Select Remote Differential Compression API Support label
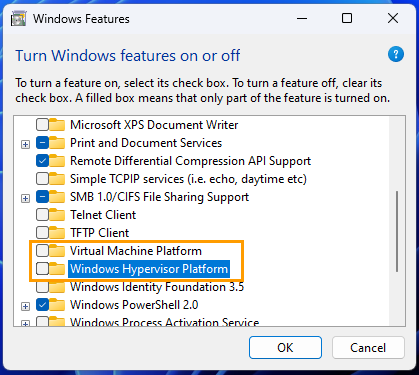The width and height of the screenshot is (419, 375). point(190,161)
